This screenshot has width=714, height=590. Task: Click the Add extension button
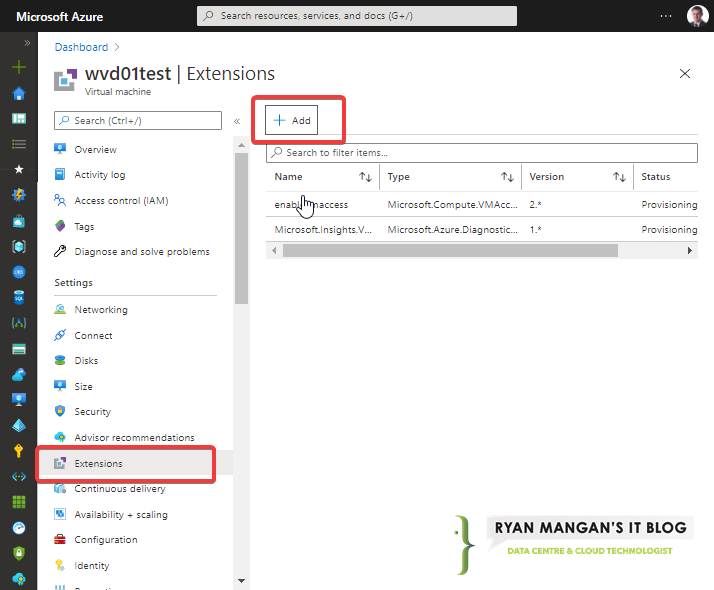coord(291,120)
